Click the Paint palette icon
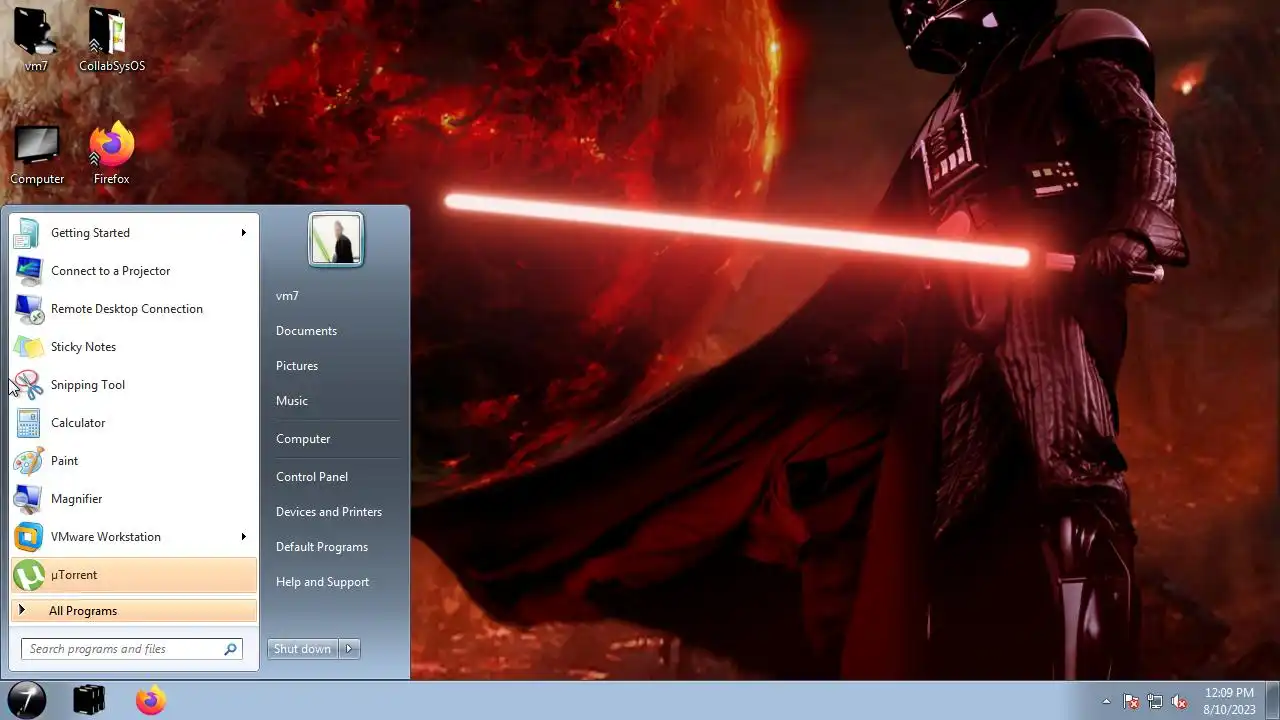The width and height of the screenshot is (1280, 720). click(28, 461)
